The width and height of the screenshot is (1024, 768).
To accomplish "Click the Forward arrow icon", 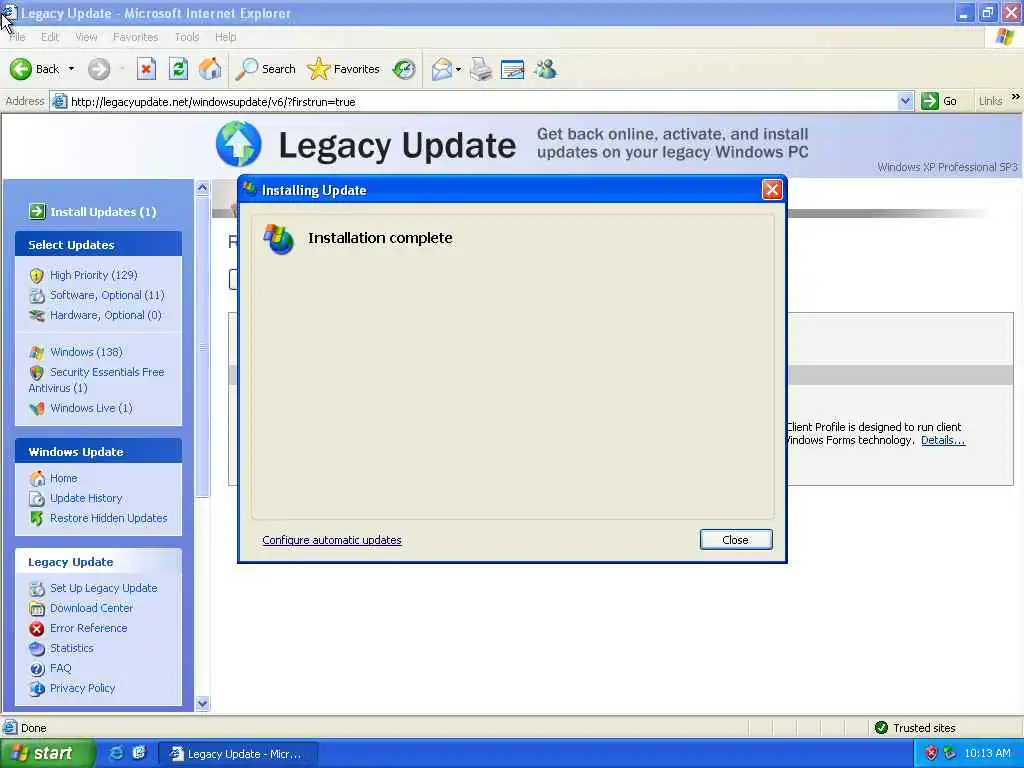I will 99,69.
